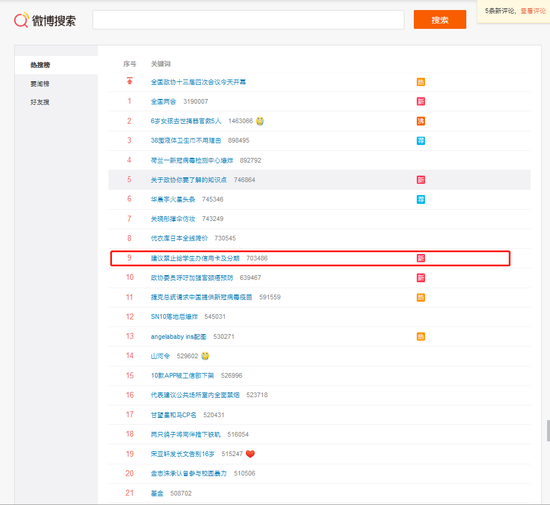
Task: Click the vertical page scrollbar thumb
Action: point(548,431)
